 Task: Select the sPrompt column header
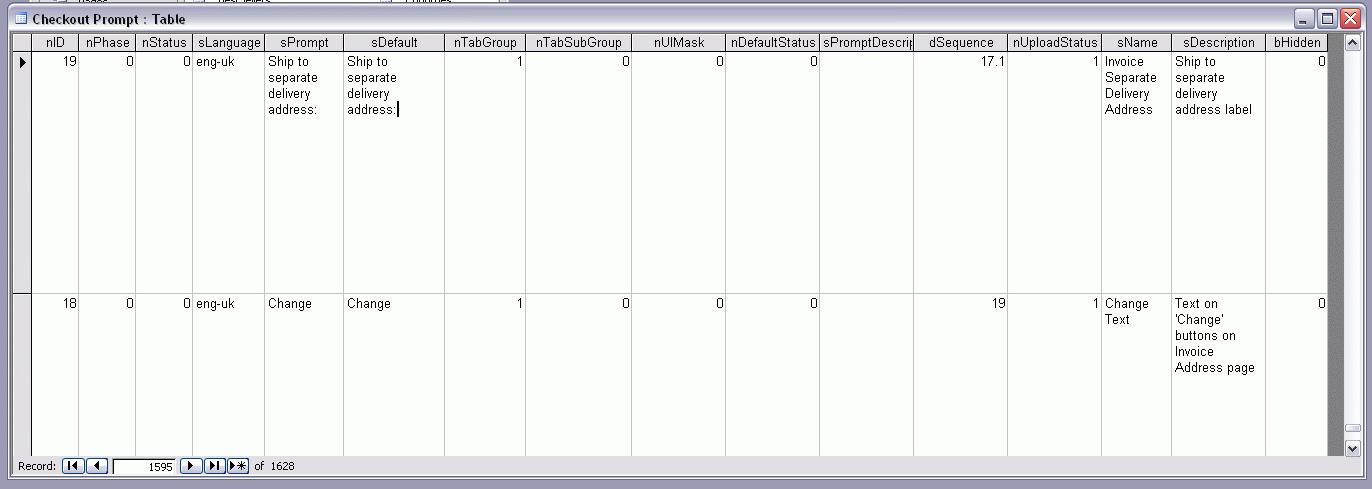(304, 43)
